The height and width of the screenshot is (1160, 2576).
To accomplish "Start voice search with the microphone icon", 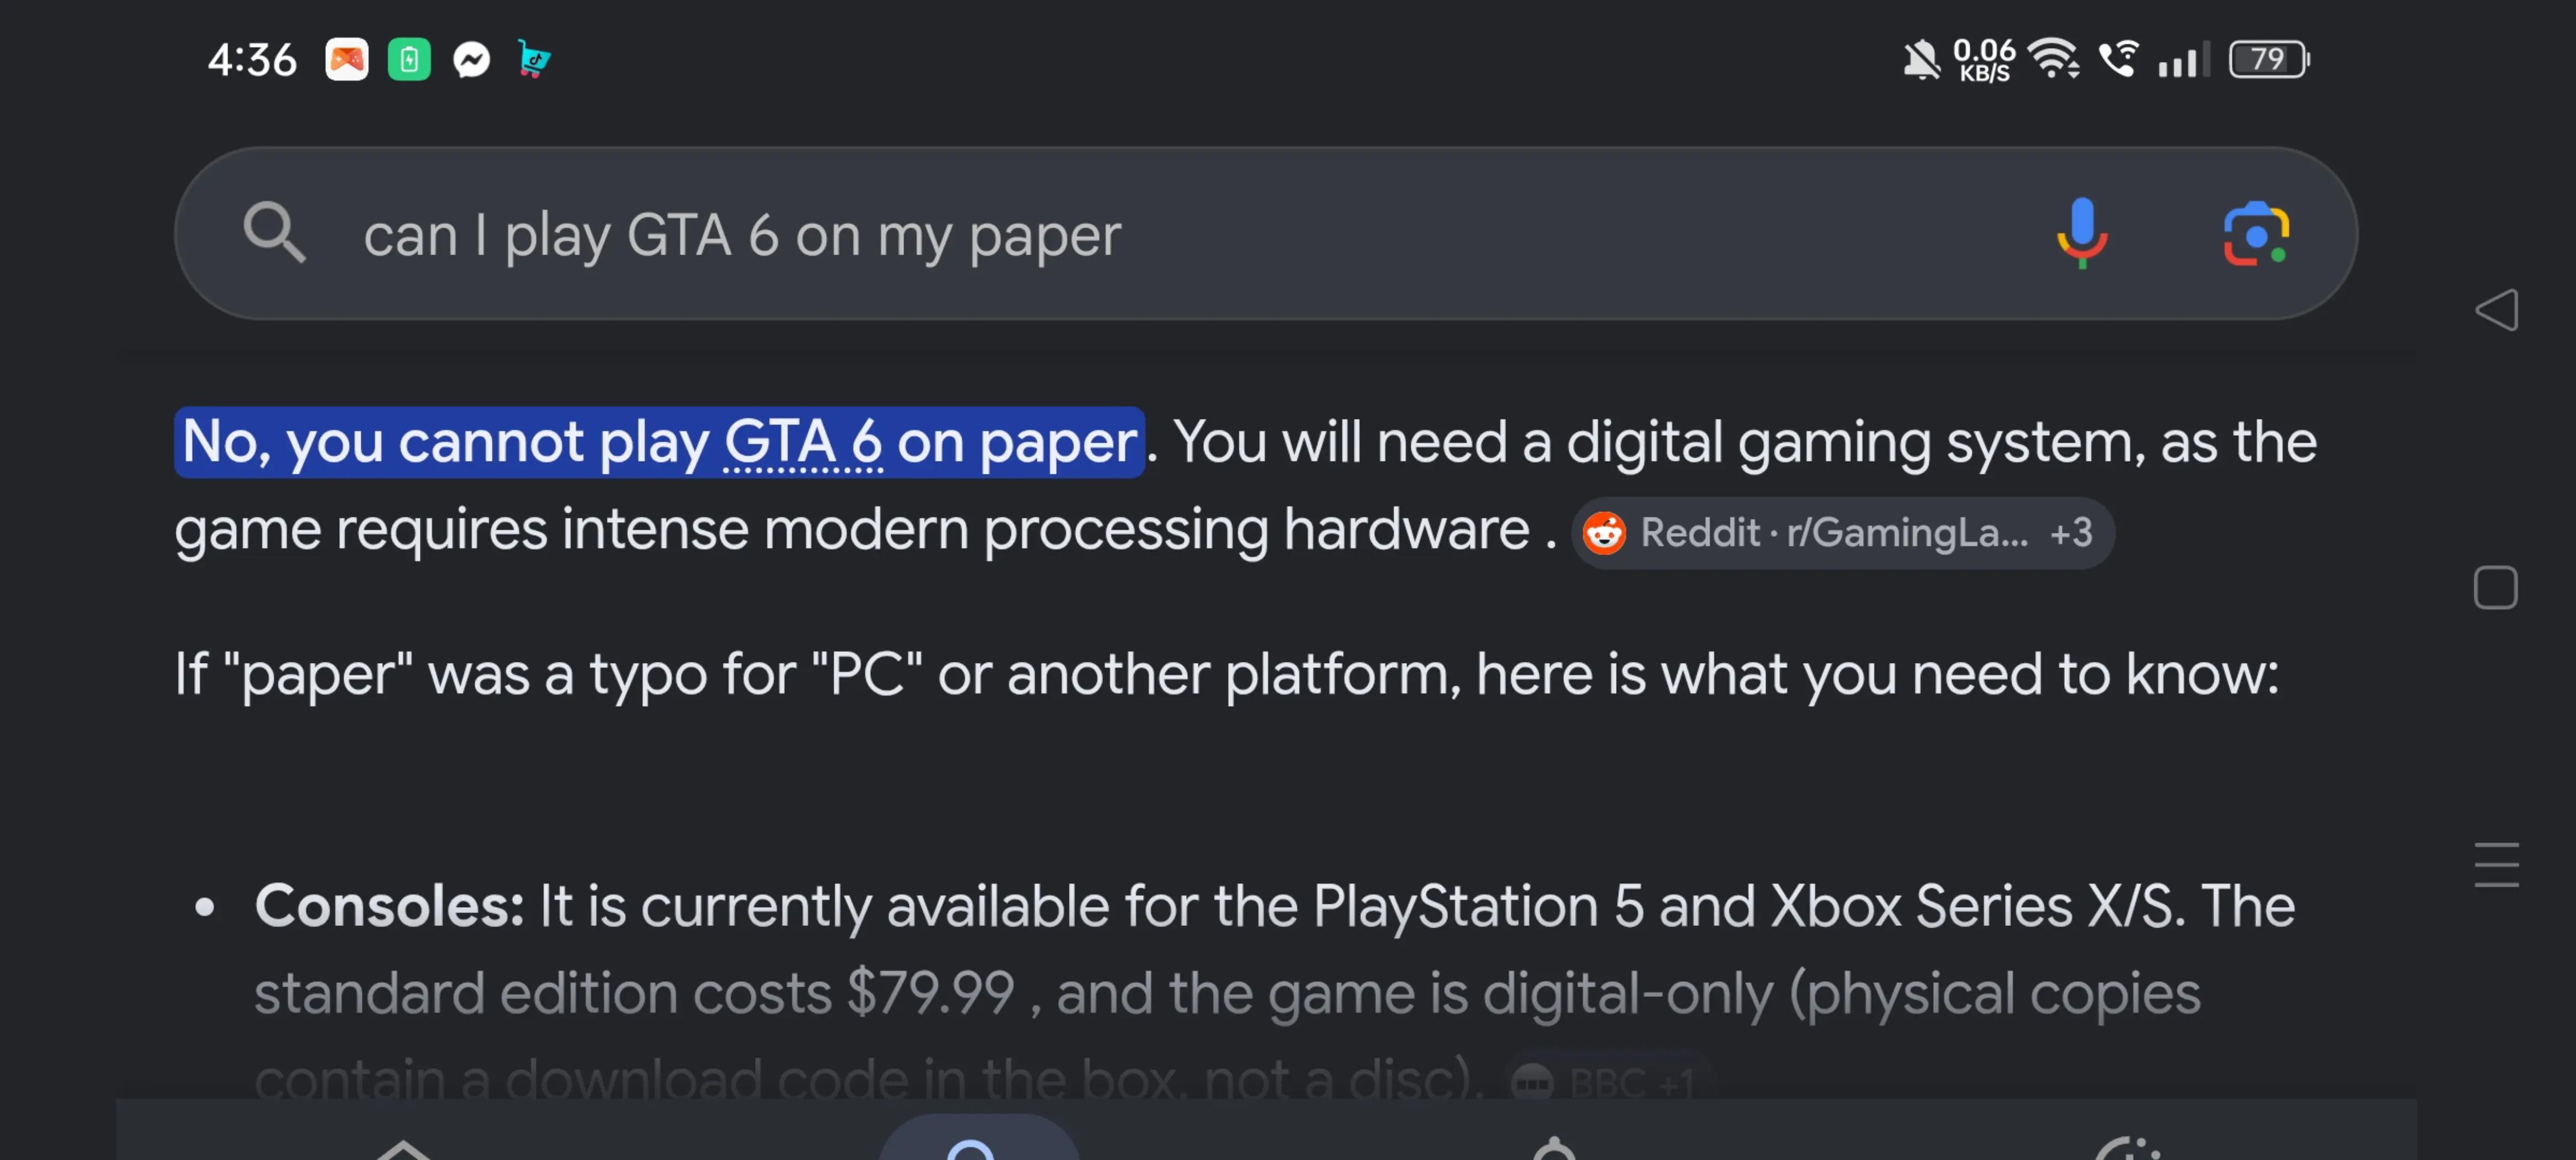I will 2082,233.
